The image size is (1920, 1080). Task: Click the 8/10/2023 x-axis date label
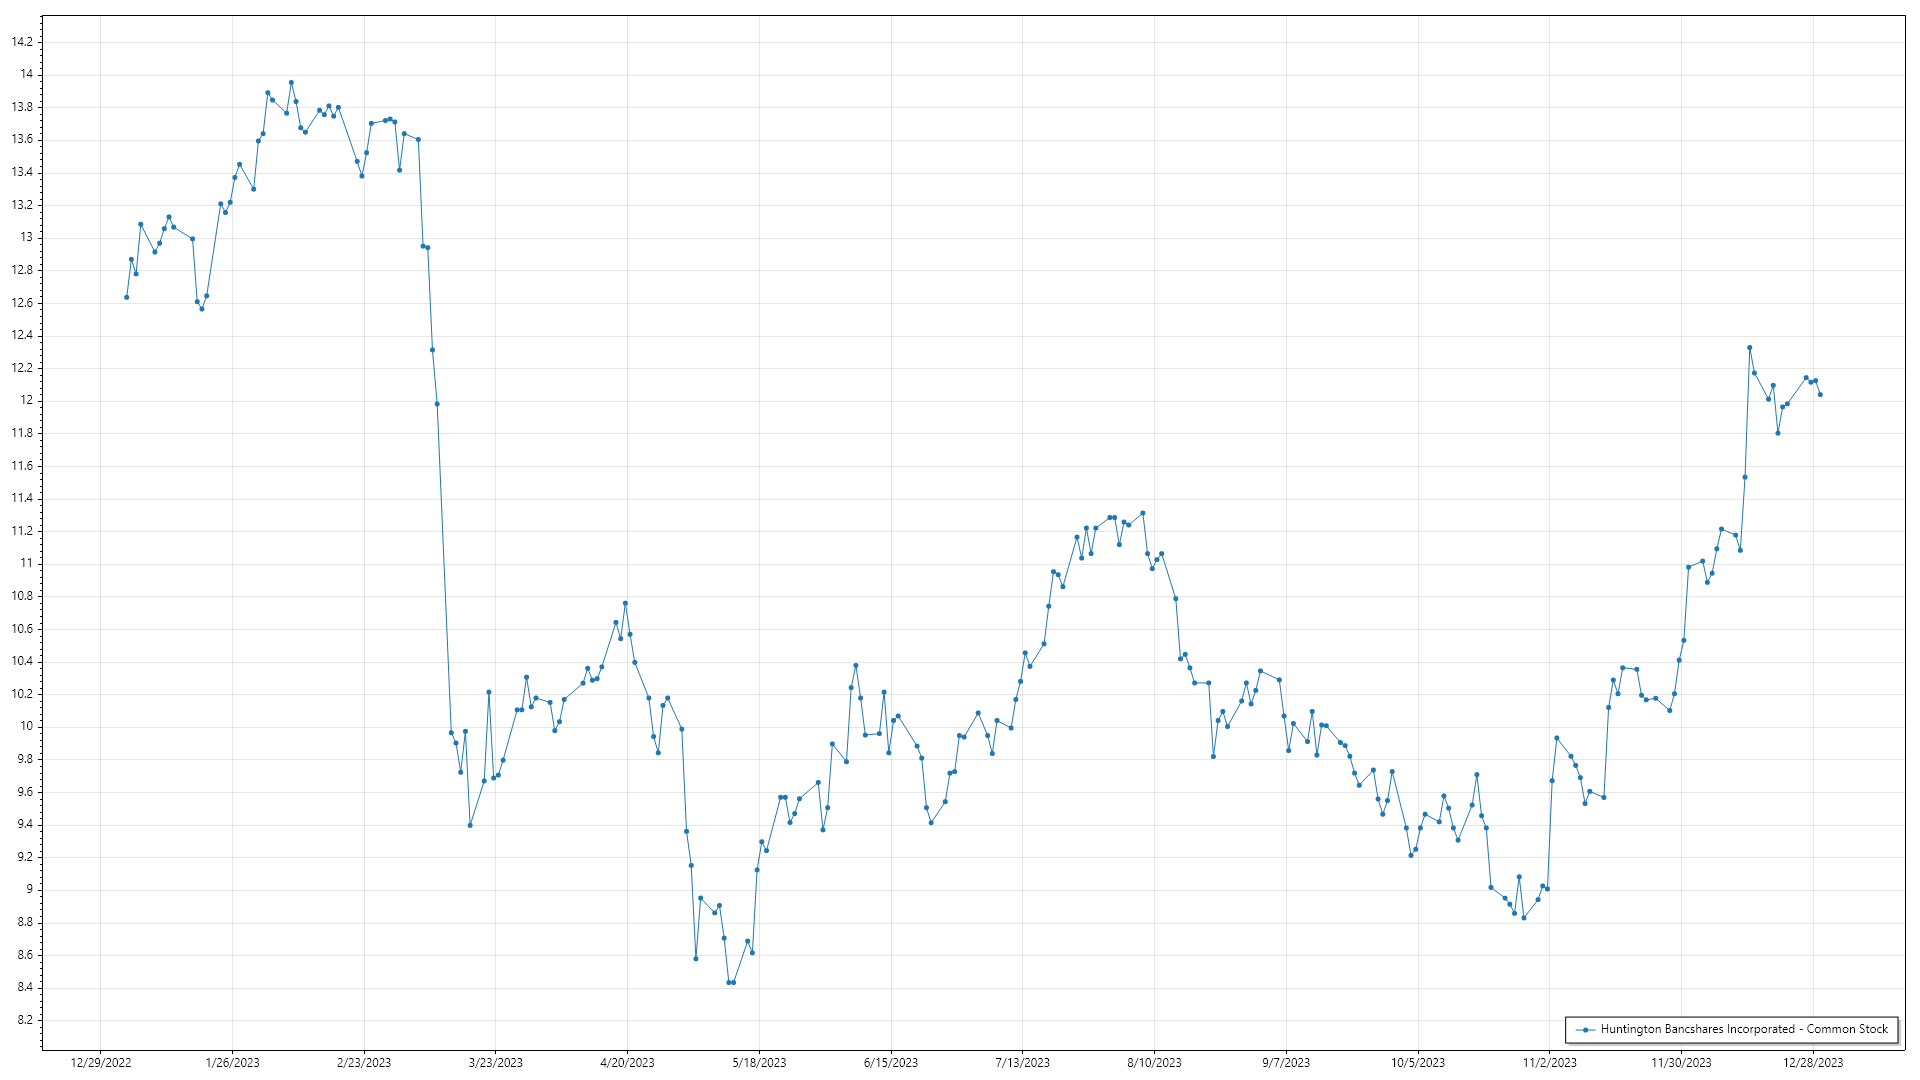pyautogui.click(x=1154, y=1063)
